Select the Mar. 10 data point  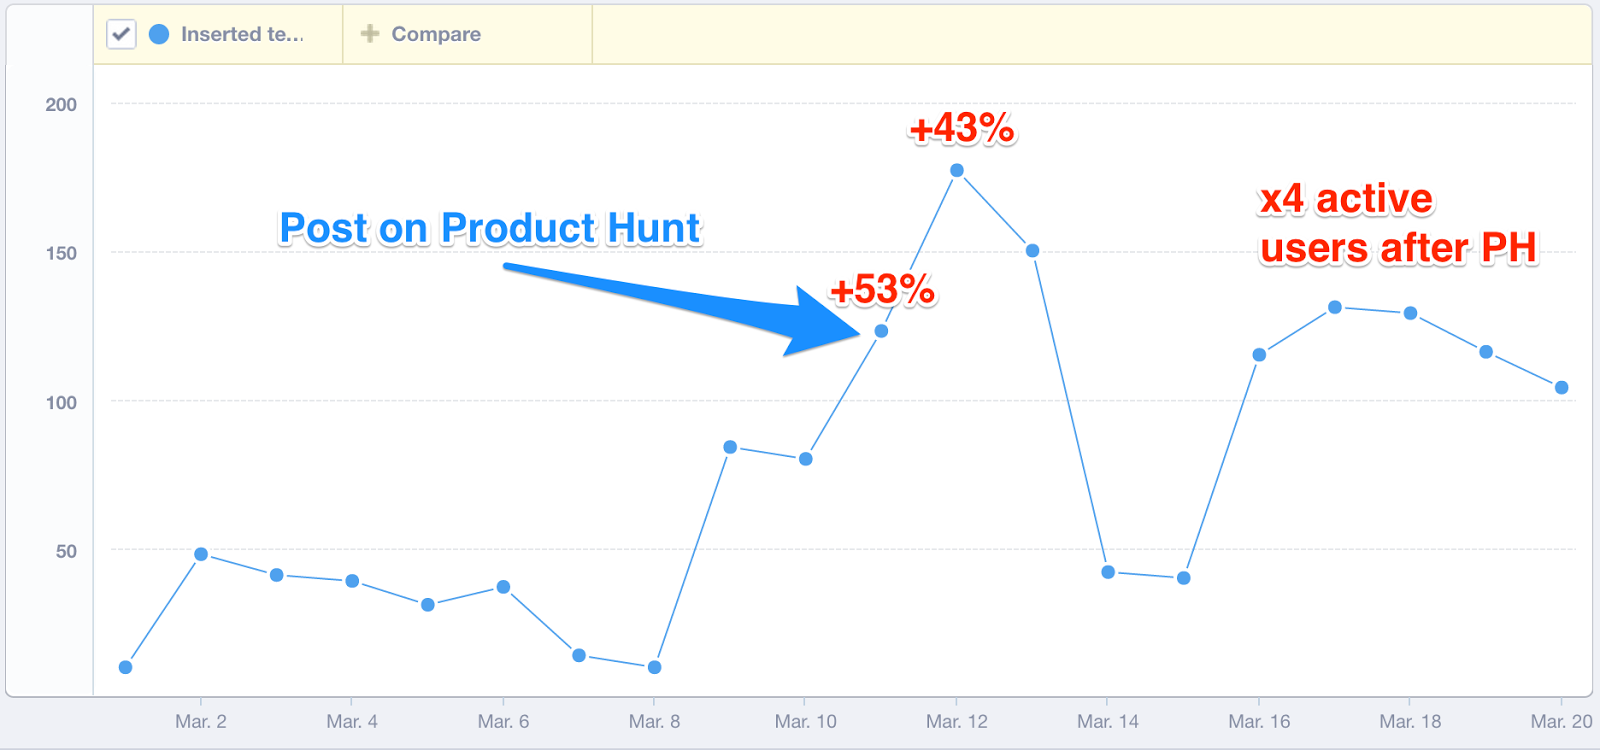point(806,459)
